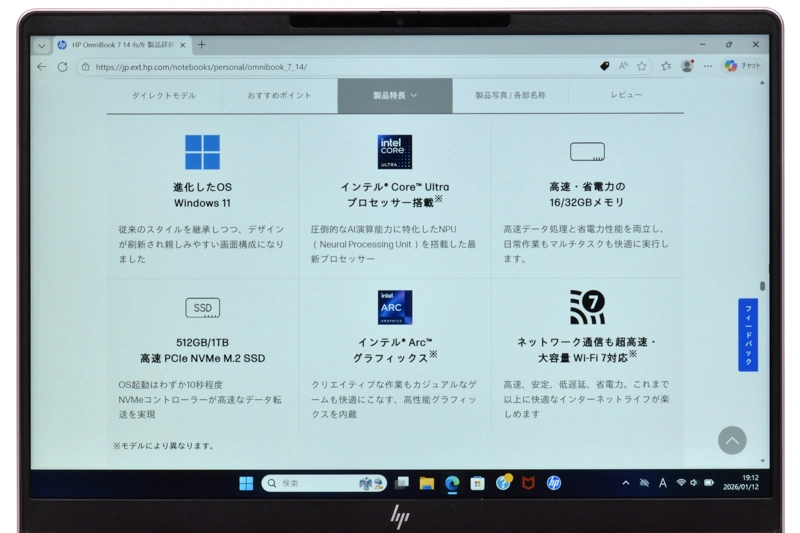Select heading インテル Core Ultra プロセッサー搭載
Image resolution: width=800 pixels, height=533 pixels.
tap(395, 195)
